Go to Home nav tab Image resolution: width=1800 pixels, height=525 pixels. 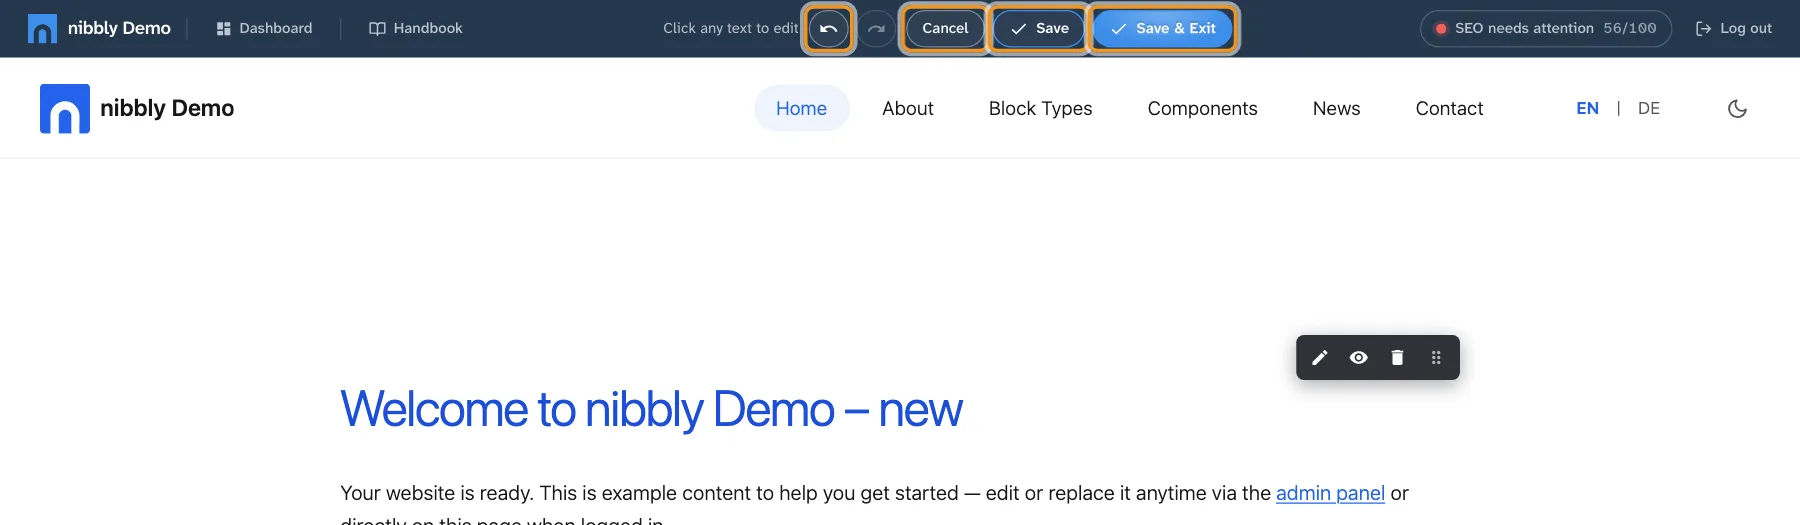click(802, 108)
